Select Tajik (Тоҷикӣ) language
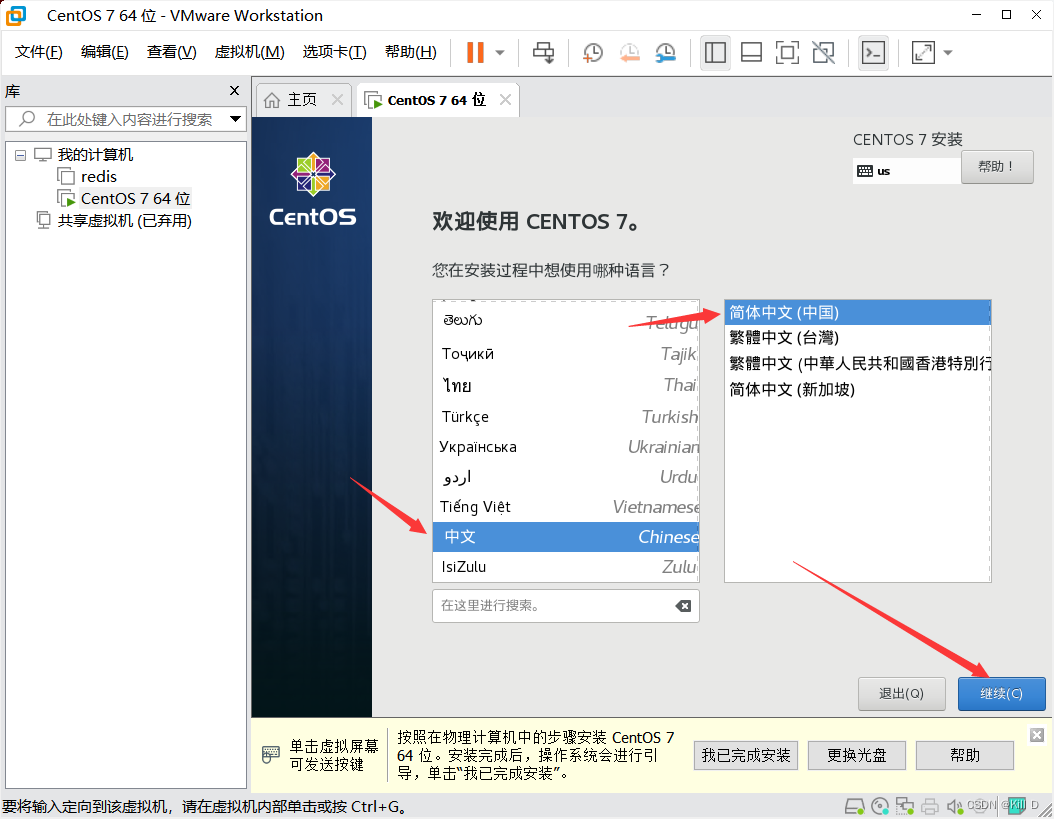The image size is (1054, 819). click(566, 354)
